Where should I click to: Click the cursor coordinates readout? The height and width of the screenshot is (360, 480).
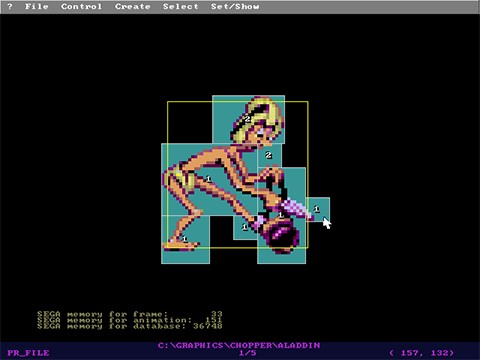coord(422,353)
